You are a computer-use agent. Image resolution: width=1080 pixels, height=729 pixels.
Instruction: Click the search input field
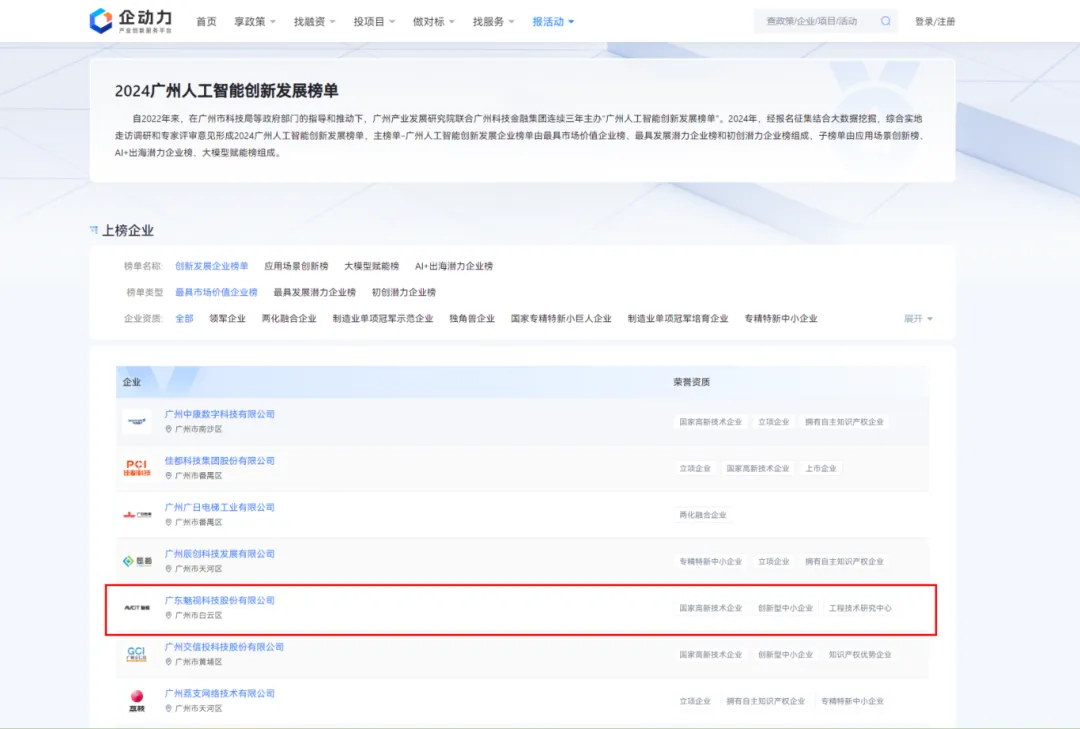click(815, 21)
